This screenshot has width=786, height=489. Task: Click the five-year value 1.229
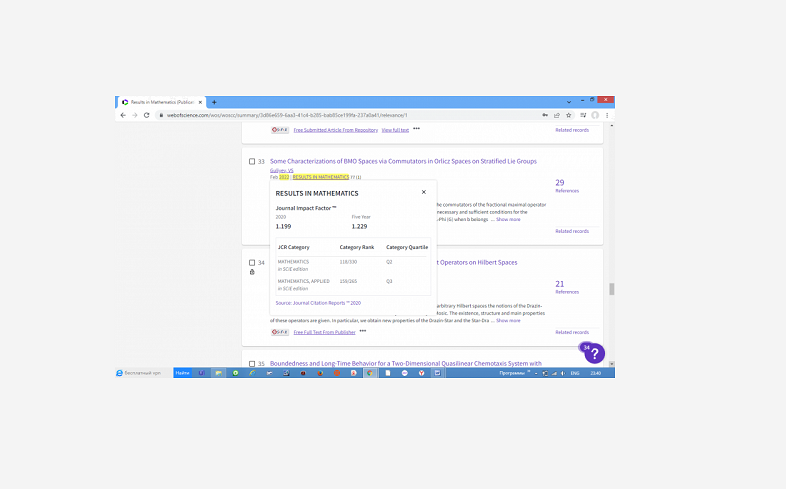tap(359, 226)
